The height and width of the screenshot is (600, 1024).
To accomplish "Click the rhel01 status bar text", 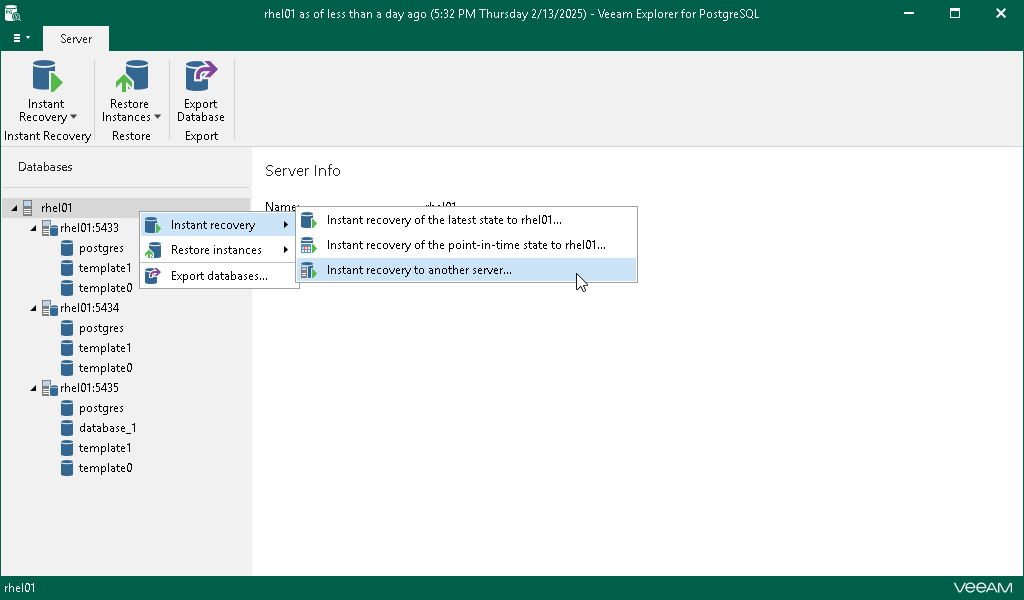I will (x=20, y=588).
